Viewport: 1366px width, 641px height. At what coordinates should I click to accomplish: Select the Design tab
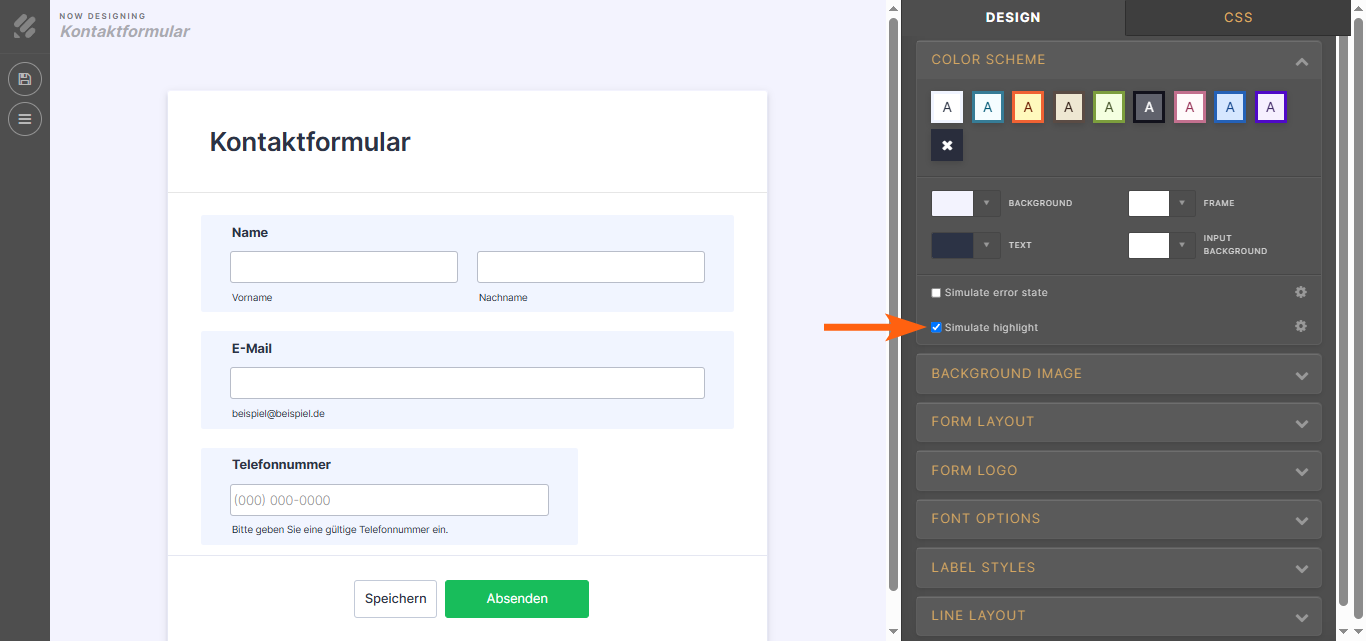[1013, 17]
